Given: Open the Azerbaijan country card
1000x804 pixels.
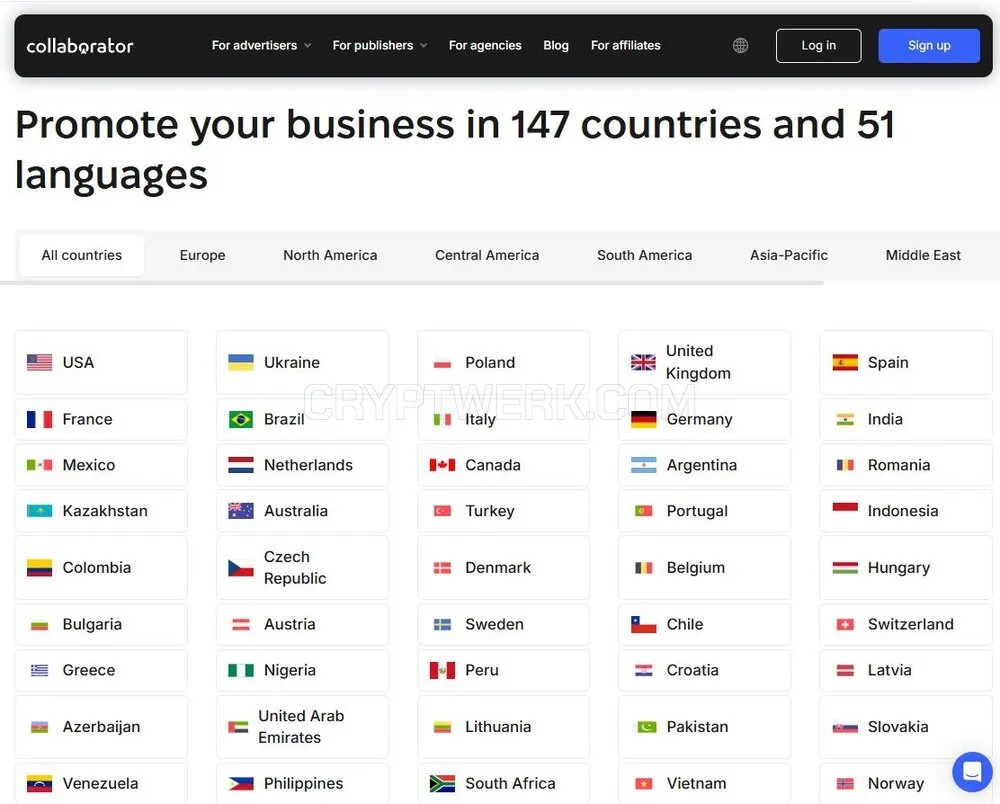Looking at the screenshot, I should click(x=101, y=727).
